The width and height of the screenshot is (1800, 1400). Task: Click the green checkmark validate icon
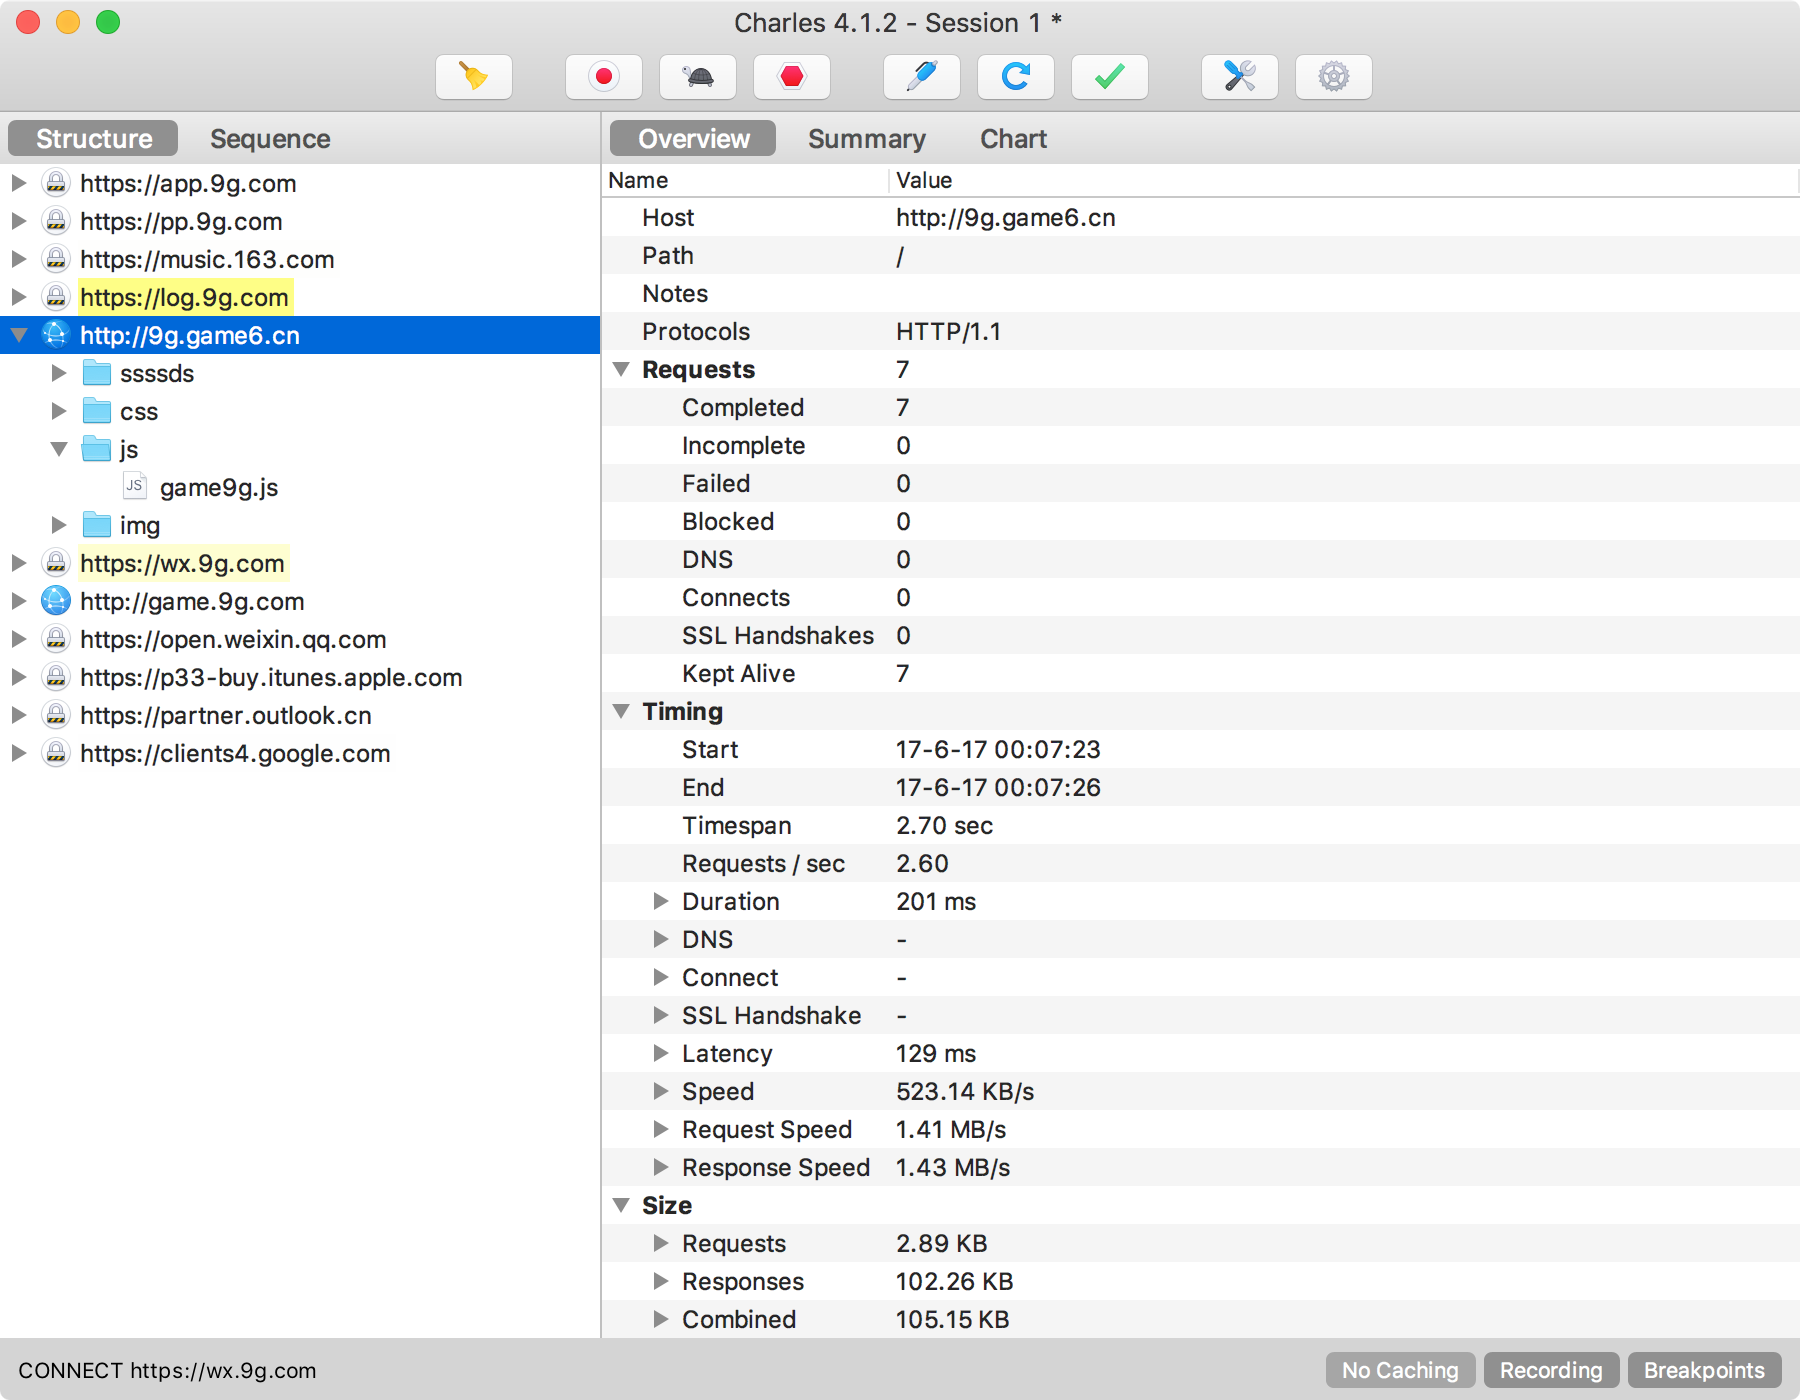click(1109, 77)
